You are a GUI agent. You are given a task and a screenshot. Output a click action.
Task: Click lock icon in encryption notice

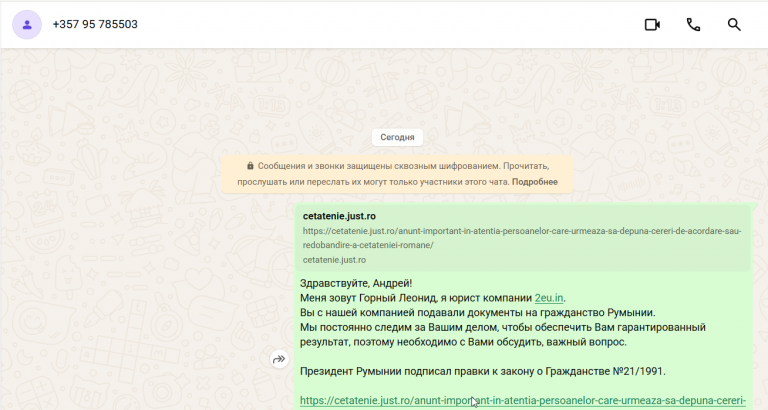coord(250,166)
